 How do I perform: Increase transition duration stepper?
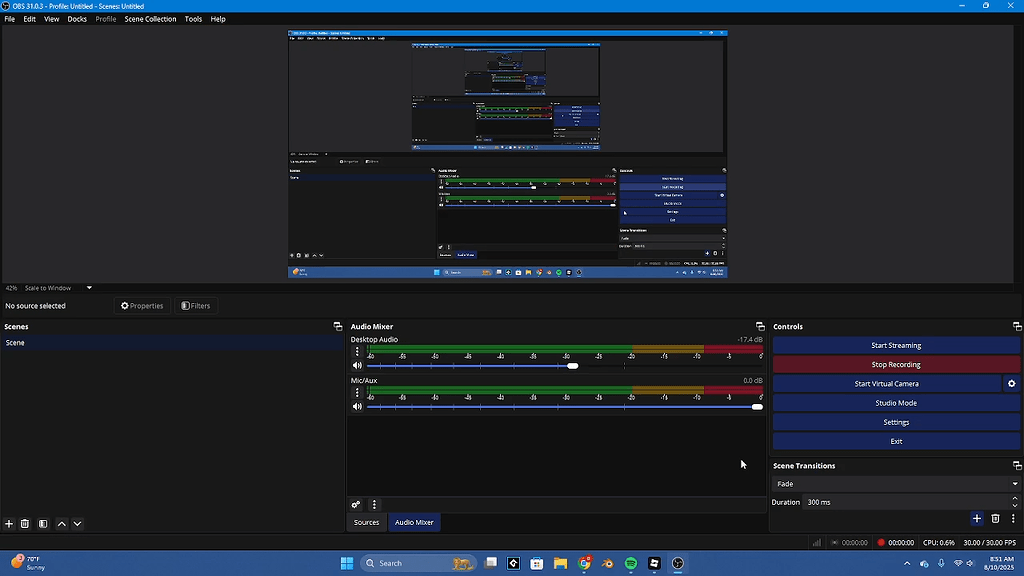tap(1015, 499)
